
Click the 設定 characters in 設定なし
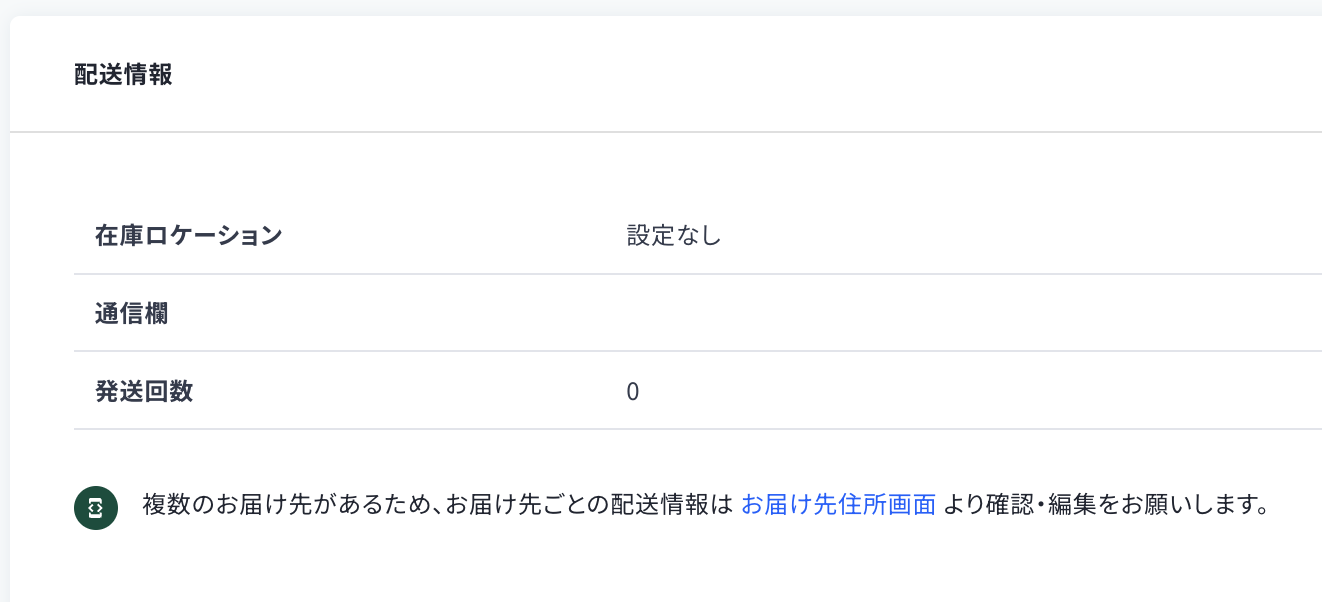(650, 236)
